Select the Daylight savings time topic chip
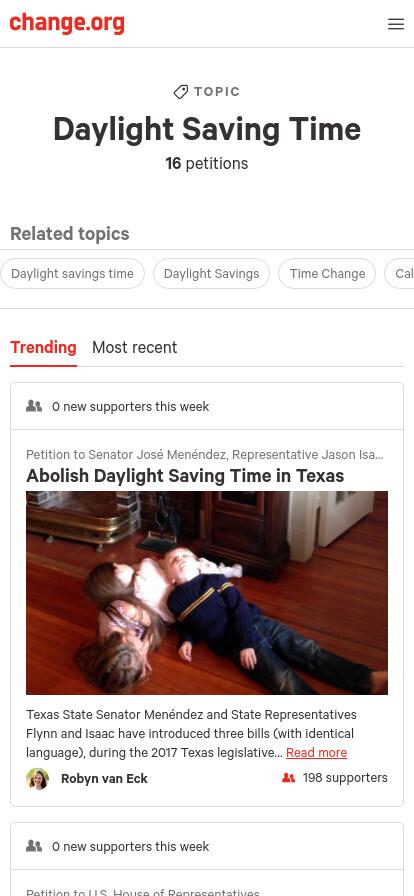The image size is (414, 896). coord(72,274)
